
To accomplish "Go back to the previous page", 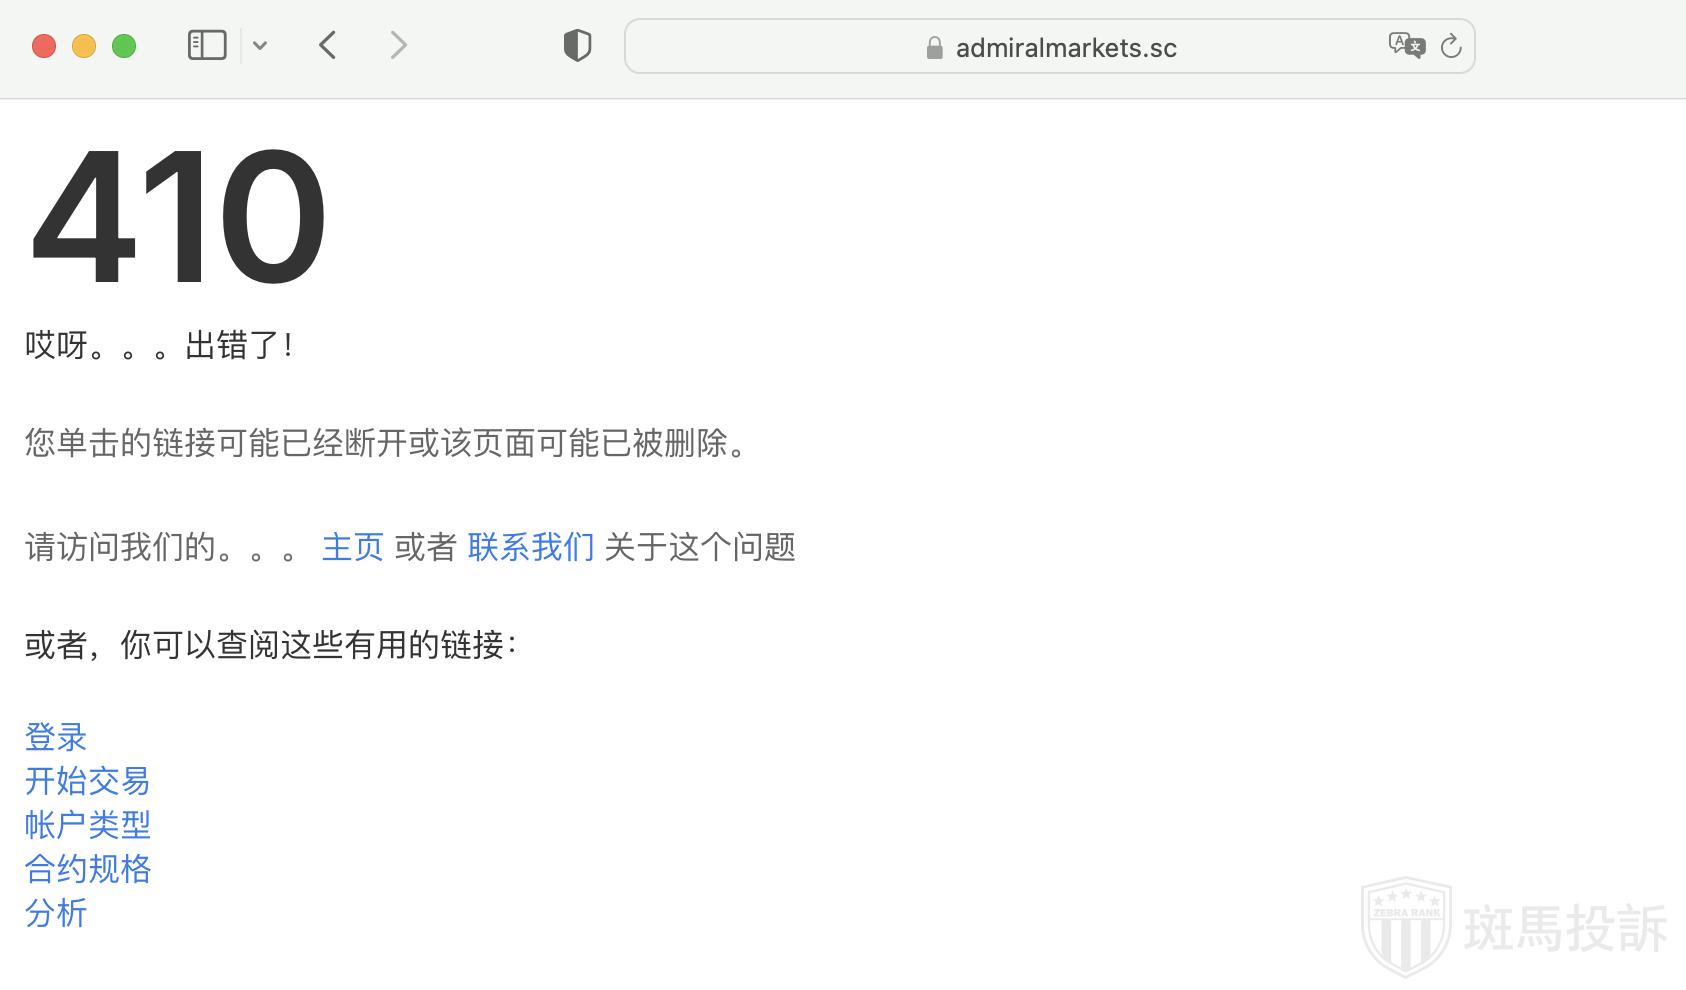I will tap(328, 46).
